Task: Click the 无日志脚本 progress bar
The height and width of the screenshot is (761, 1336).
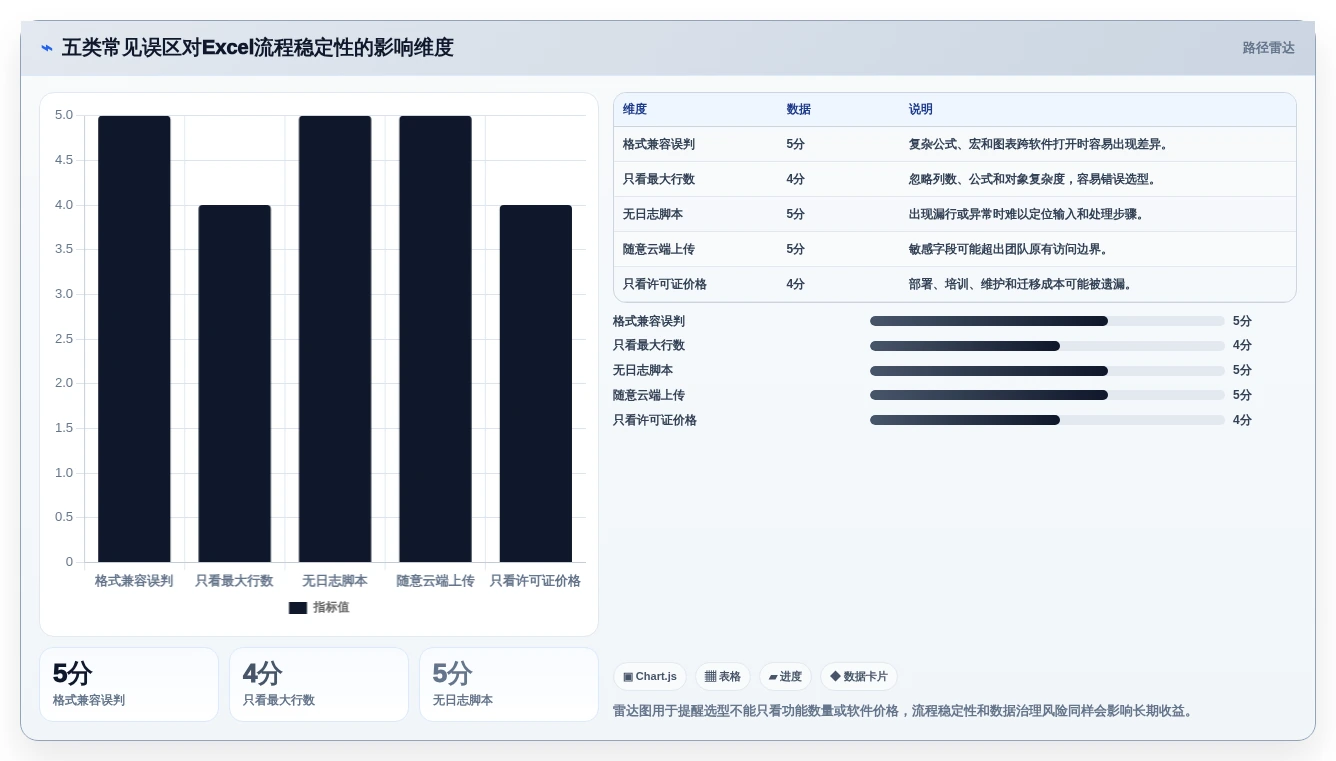Action: click(x=1047, y=370)
